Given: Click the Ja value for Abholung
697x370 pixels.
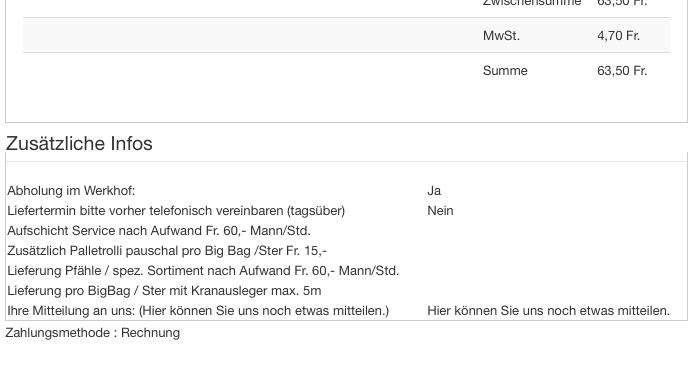Looking at the screenshot, I should click(x=434, y=191).
